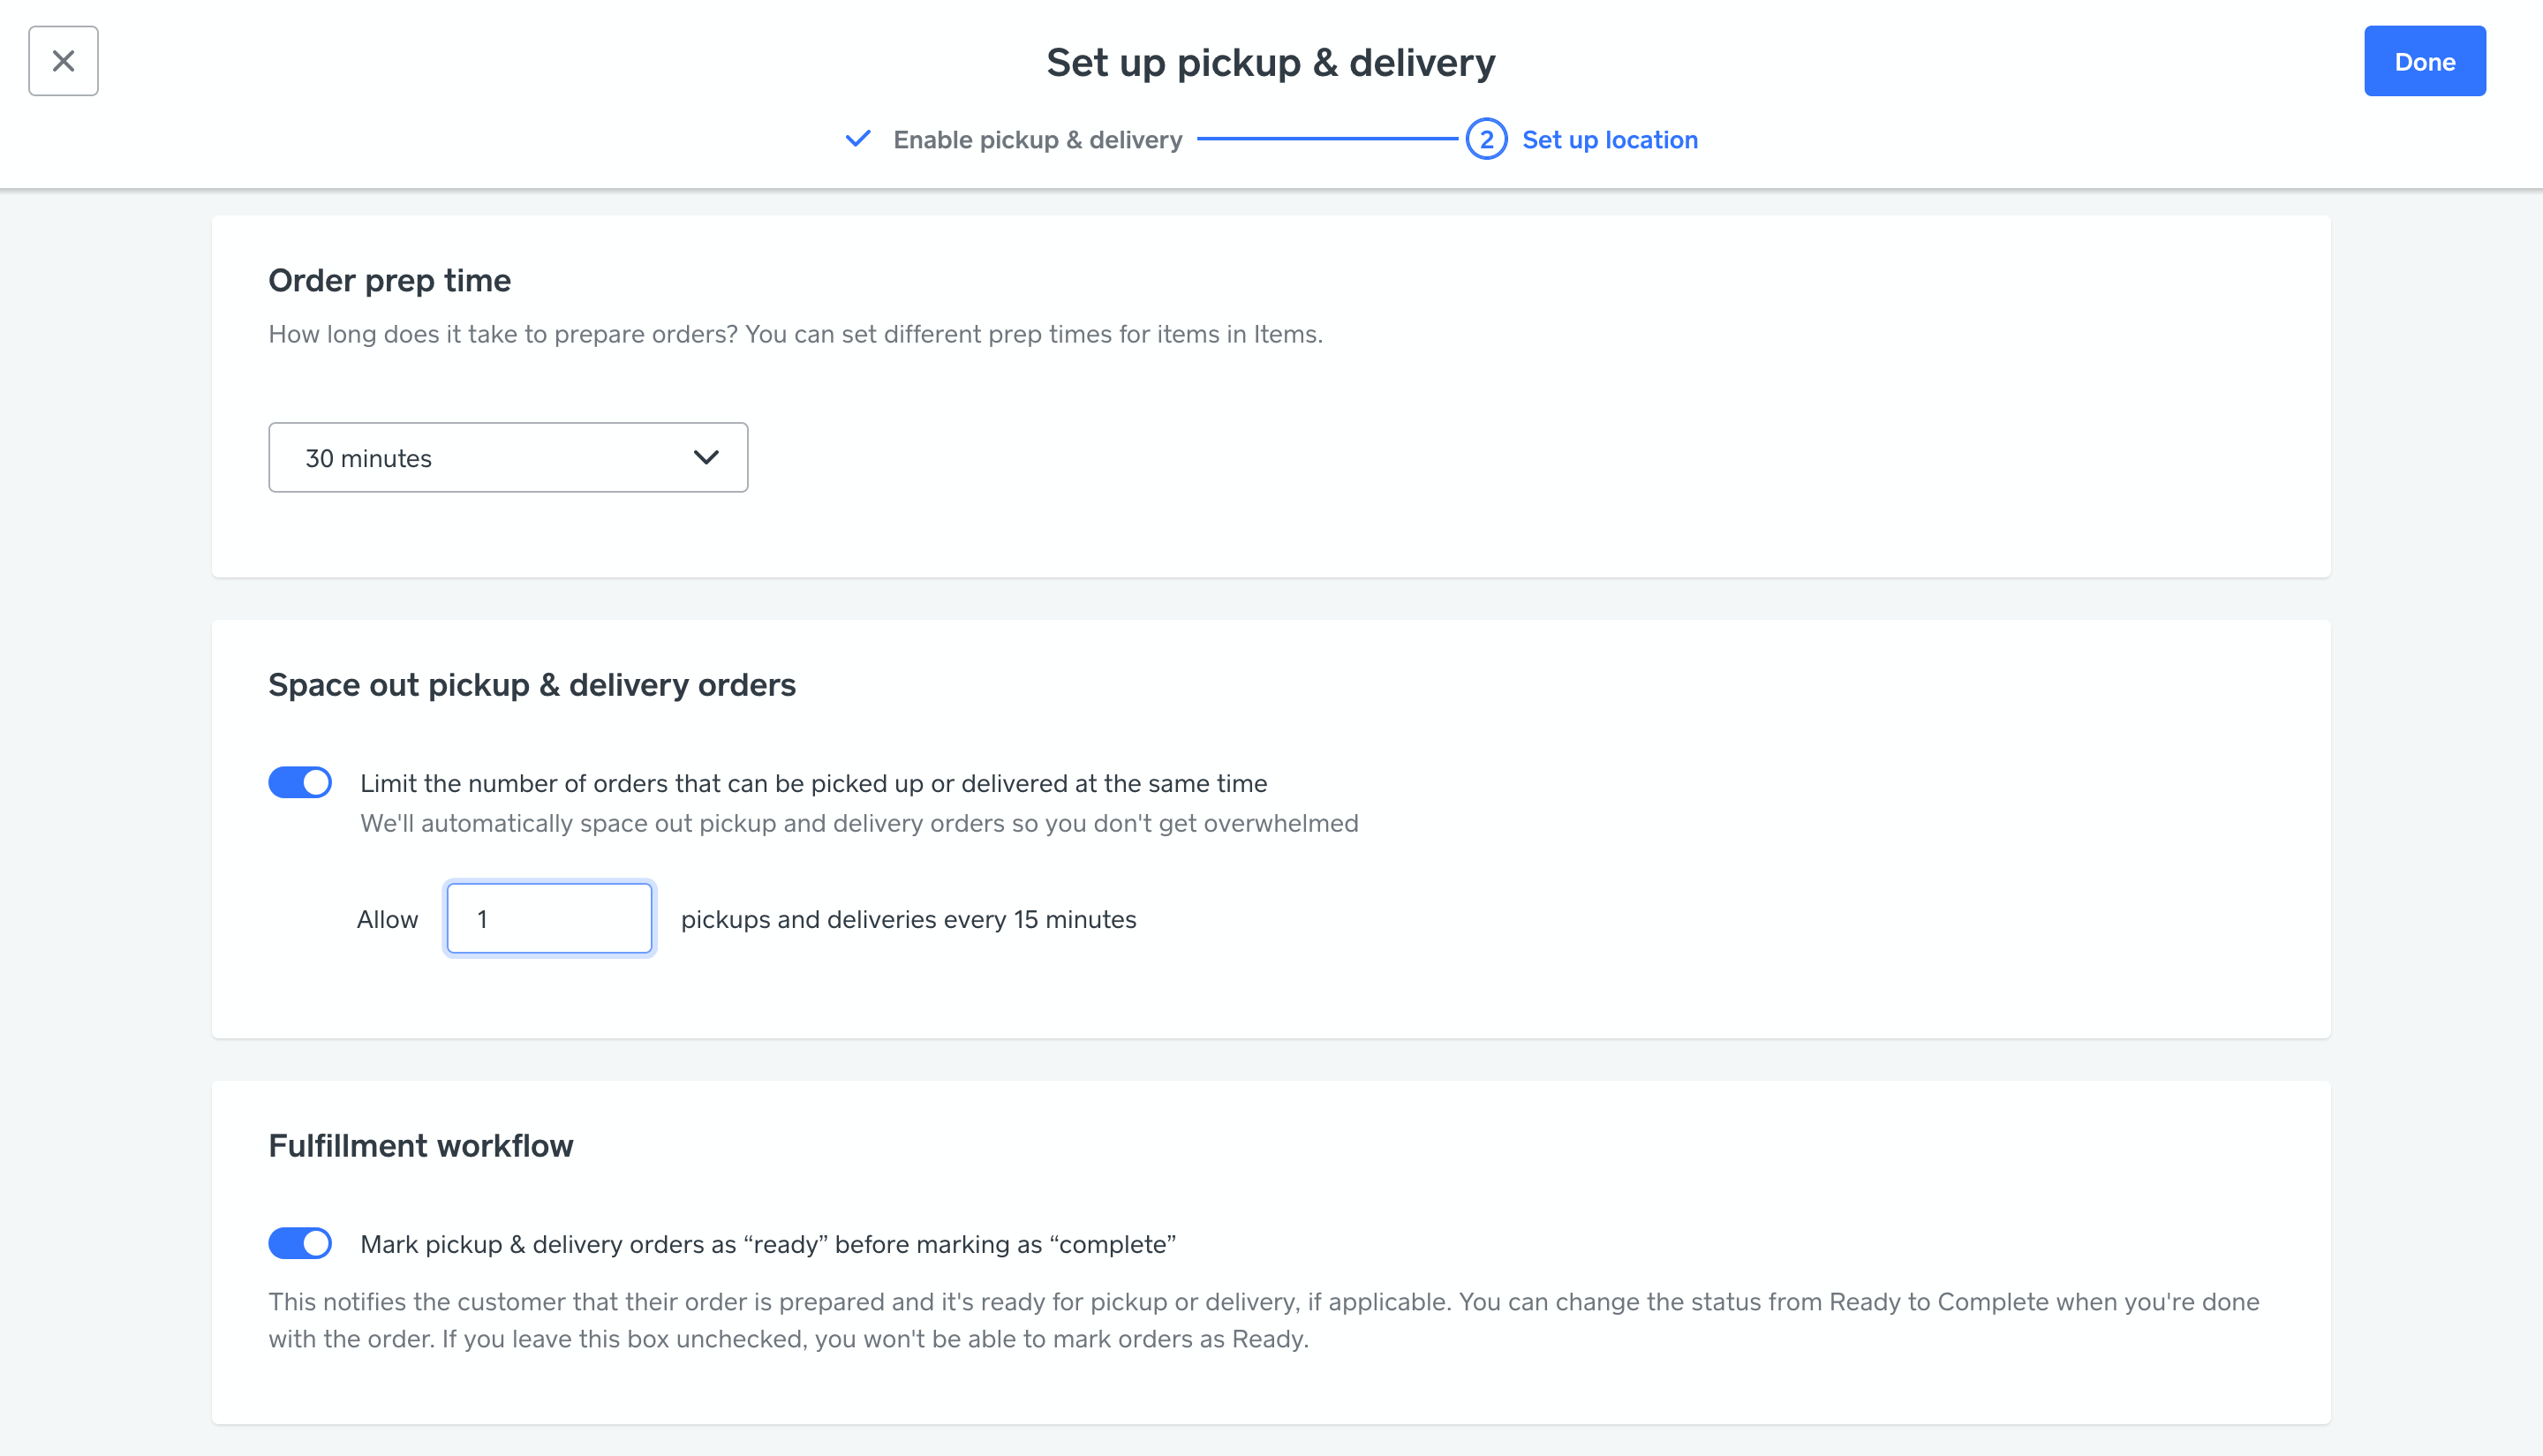Click the Set up pickup & delivery title

[x=1270, y=63]
